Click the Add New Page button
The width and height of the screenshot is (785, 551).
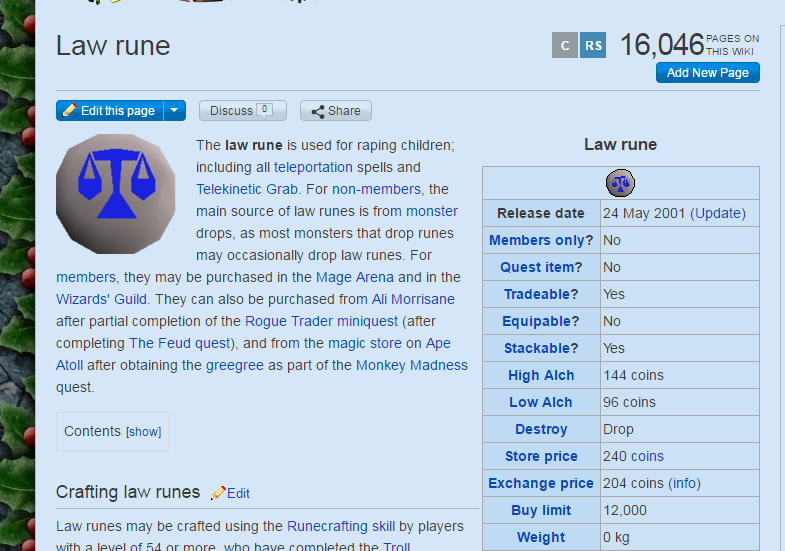tap(707, 73)
